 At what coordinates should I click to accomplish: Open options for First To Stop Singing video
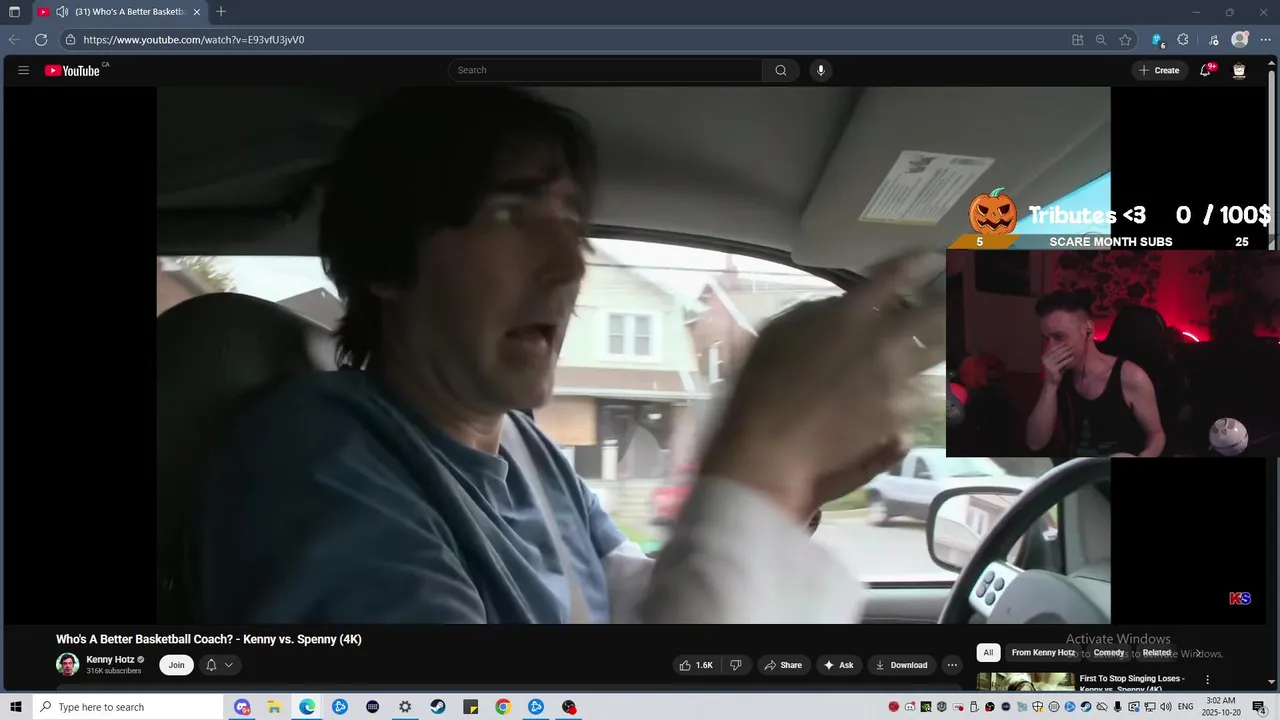point(1207,680)
